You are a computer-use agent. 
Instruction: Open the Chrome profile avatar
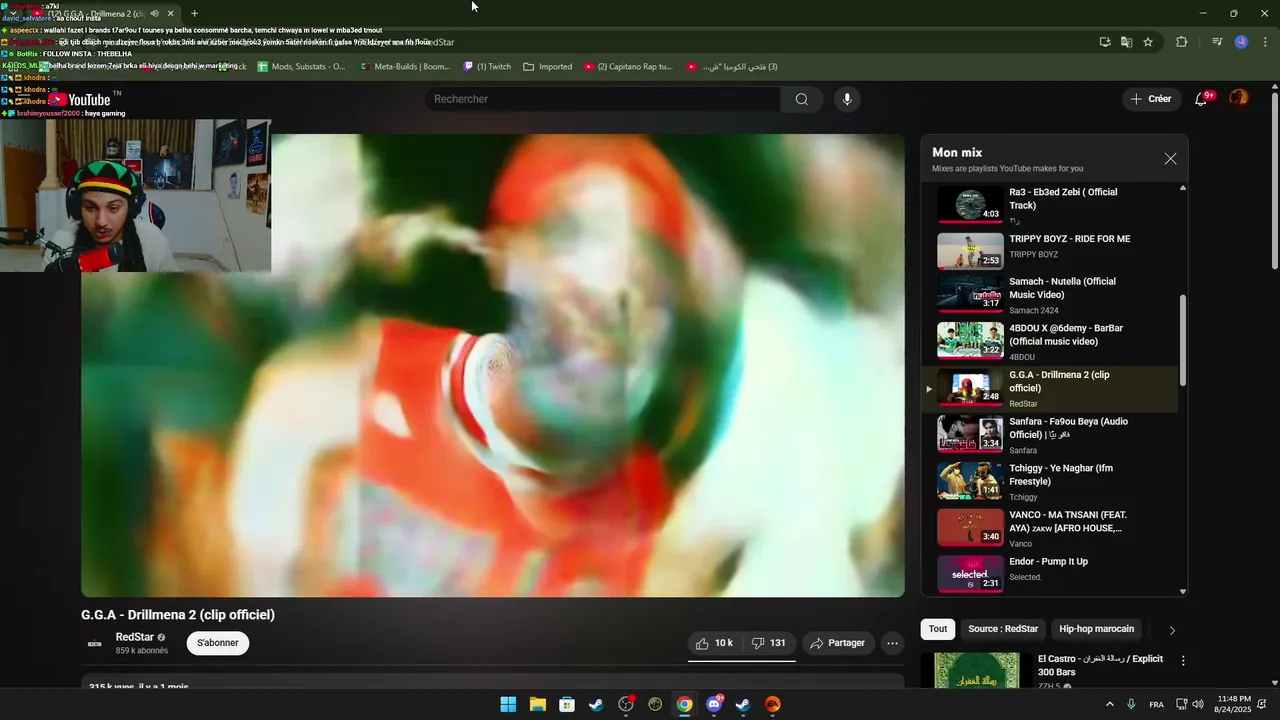coord(1241,42)
